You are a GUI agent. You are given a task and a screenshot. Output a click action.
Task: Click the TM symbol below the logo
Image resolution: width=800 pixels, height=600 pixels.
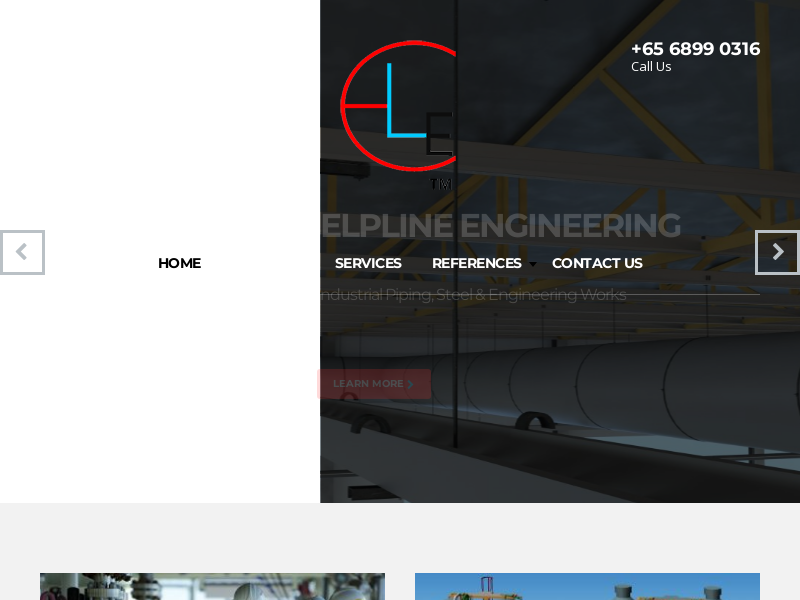(x=441, y=183)
